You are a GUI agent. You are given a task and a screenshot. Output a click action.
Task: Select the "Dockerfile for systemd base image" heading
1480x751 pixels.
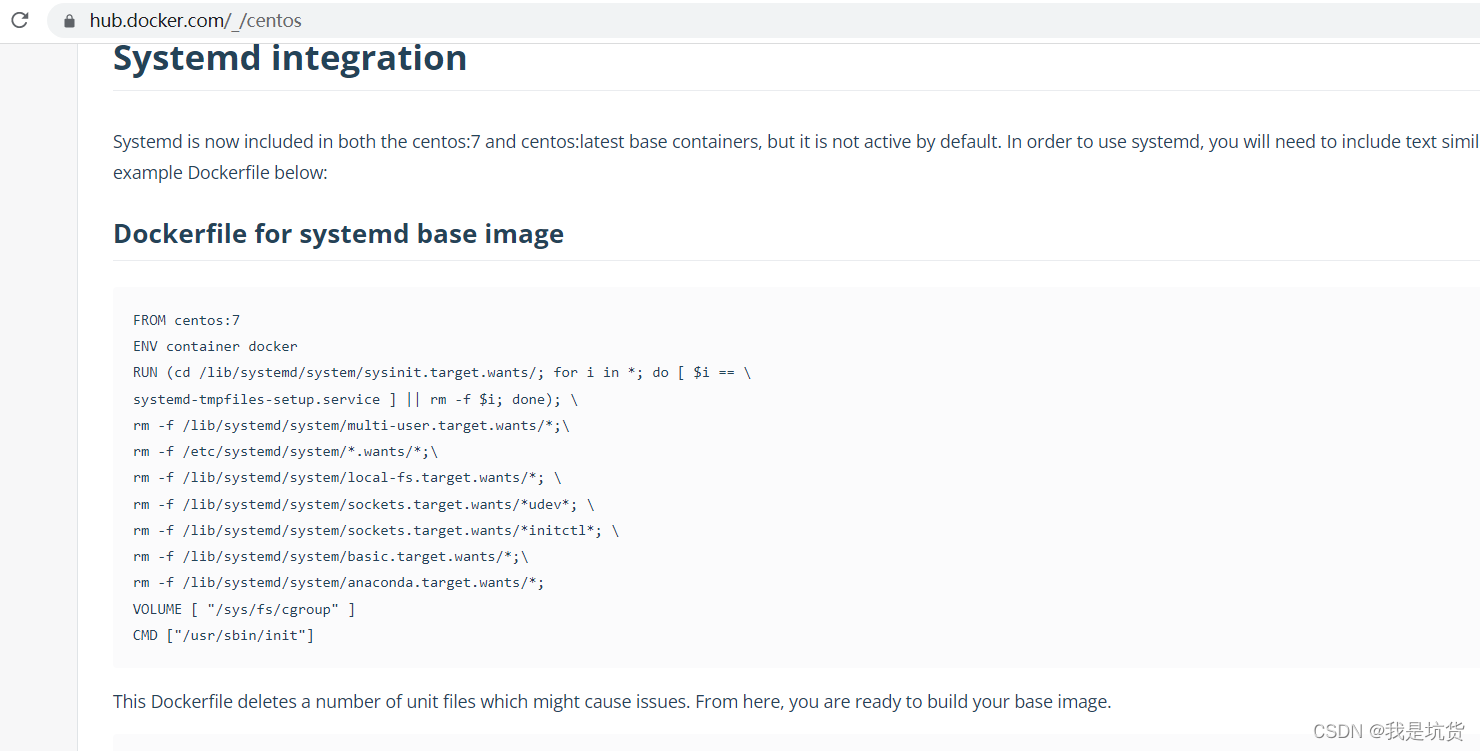pos(338,233)
